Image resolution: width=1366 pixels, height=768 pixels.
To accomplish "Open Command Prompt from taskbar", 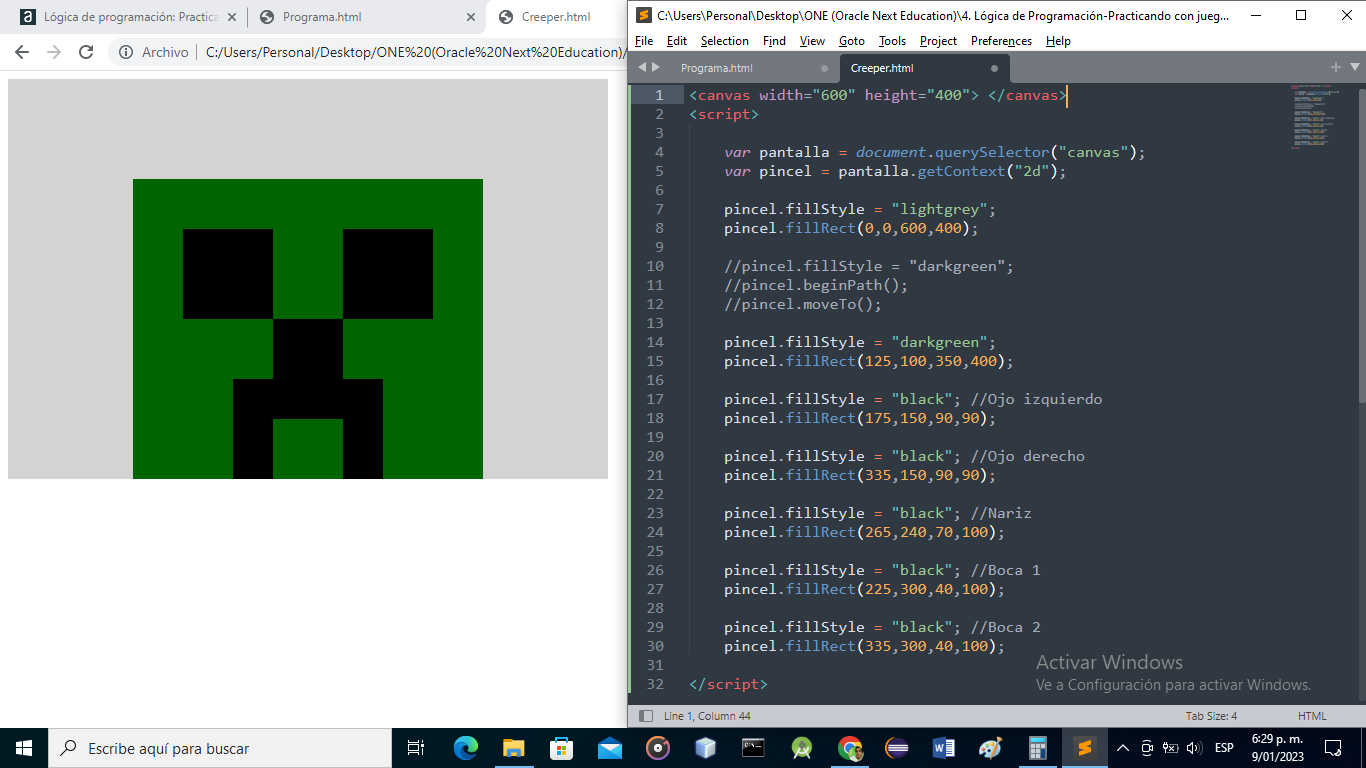I will point(753,748).
